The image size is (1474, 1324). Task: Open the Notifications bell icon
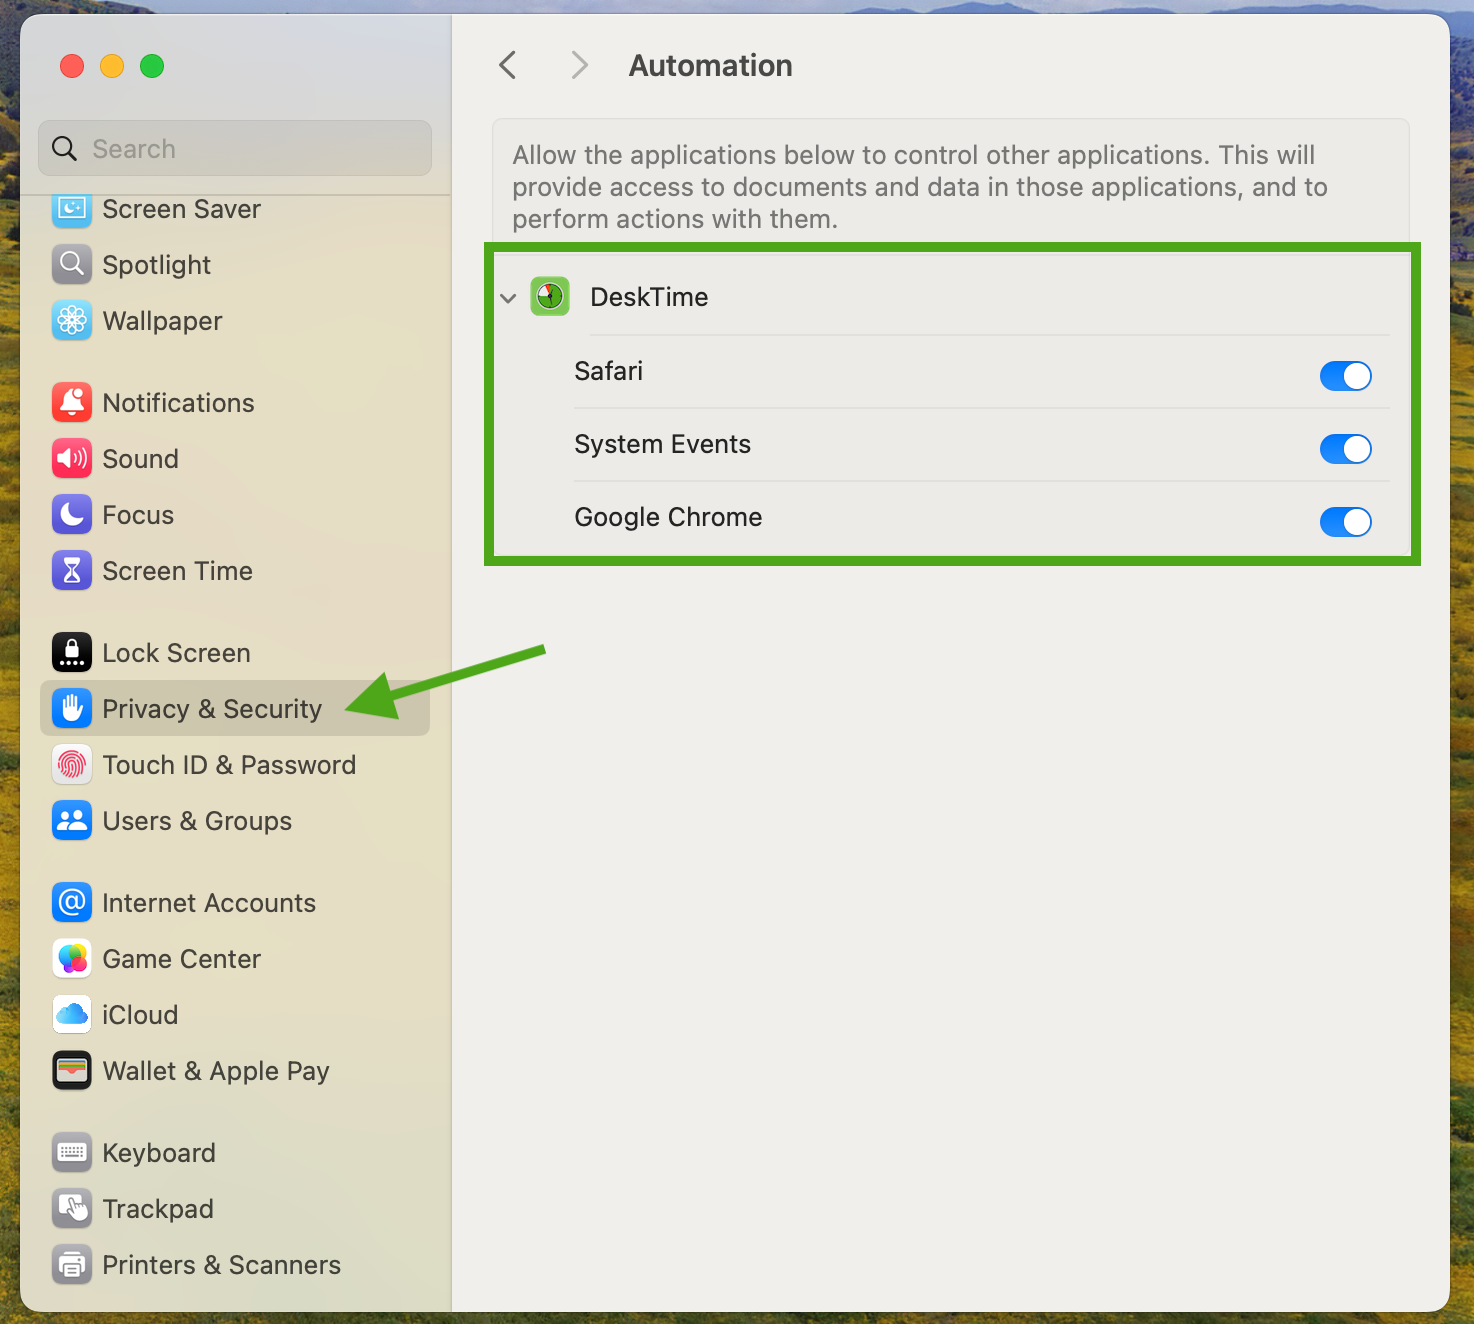(72, 403)
